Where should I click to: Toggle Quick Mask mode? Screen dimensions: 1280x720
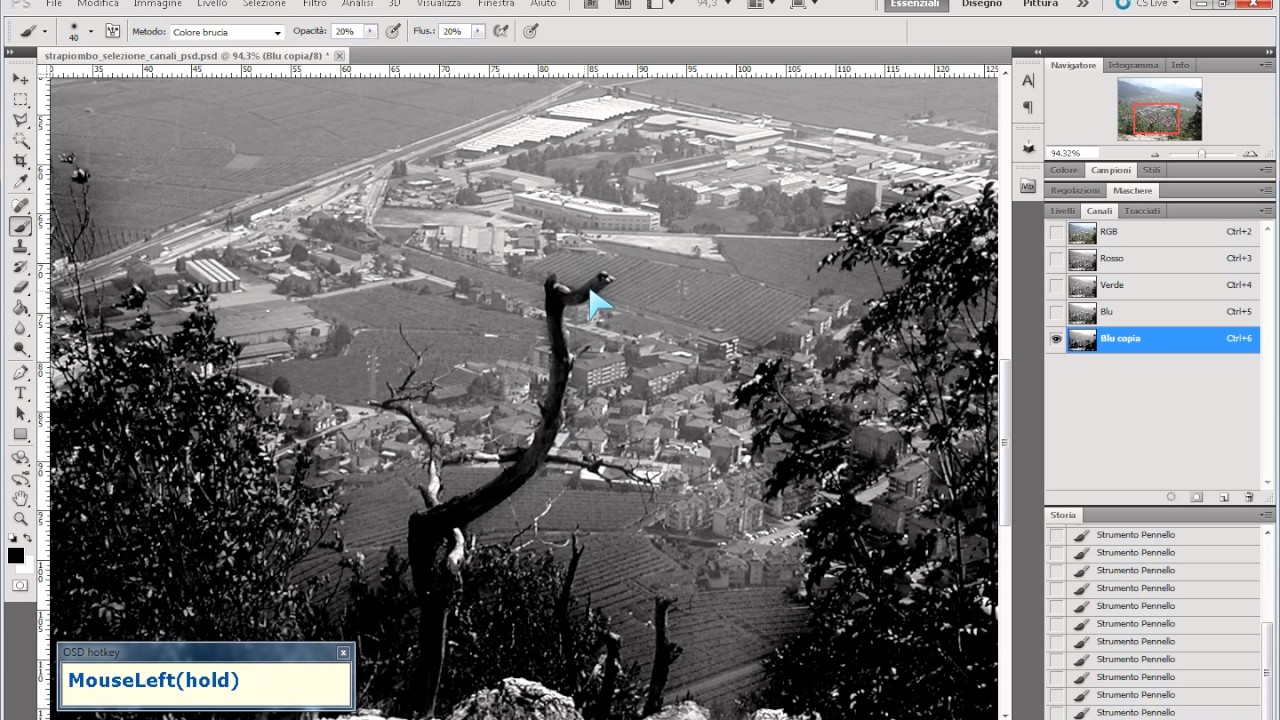point(20,585)
